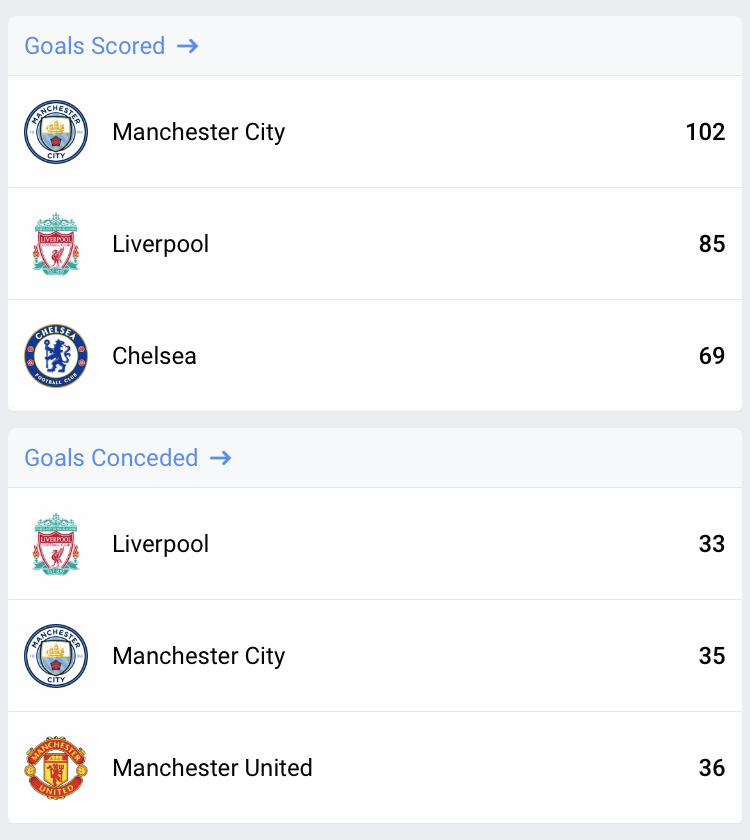The height and width of the screenshot is (840, 750).
Task: Click Liverpool's 85 goals scored value
Action: pos(712,244)
